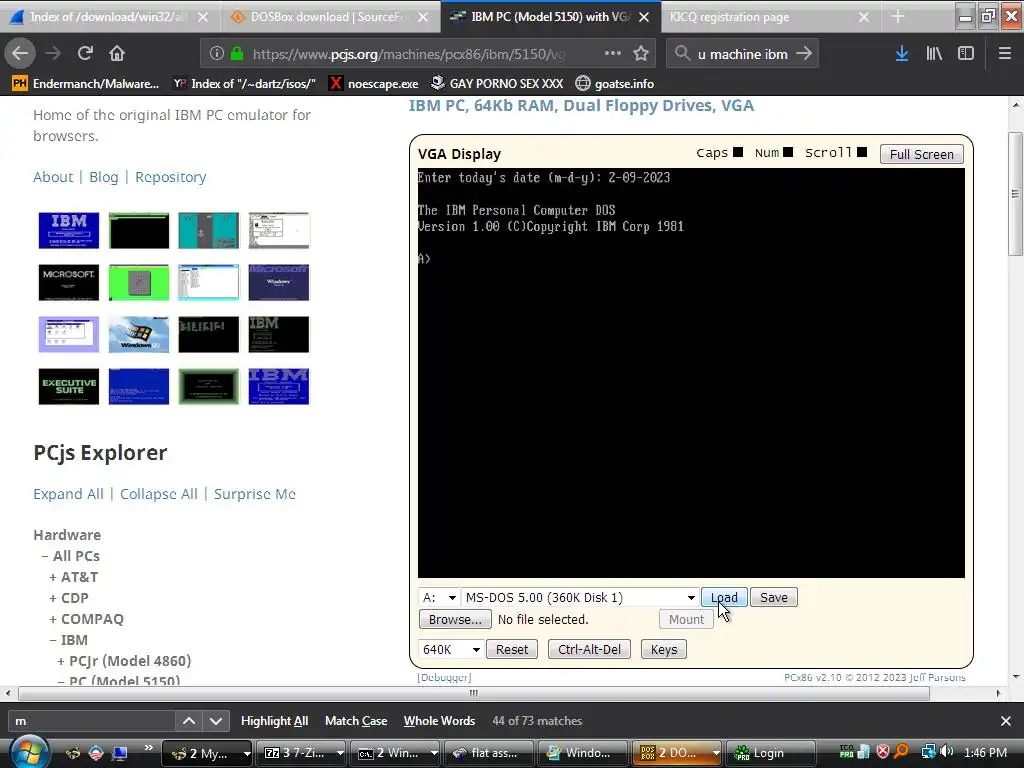The height and width of the screenshot is (768, 1024).
Task: Open Endermanch/Malware bookmark
Action: coord(86,84)
